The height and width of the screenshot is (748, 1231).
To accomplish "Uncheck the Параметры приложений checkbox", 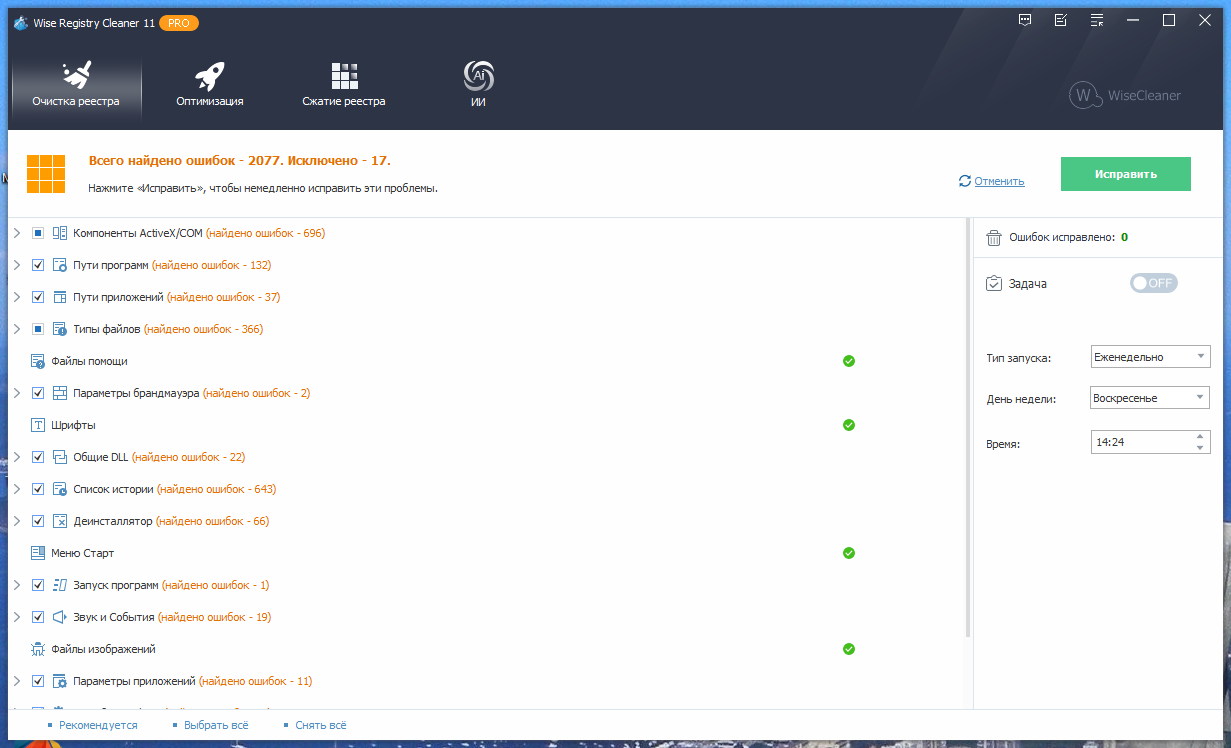I will (38, 681).
